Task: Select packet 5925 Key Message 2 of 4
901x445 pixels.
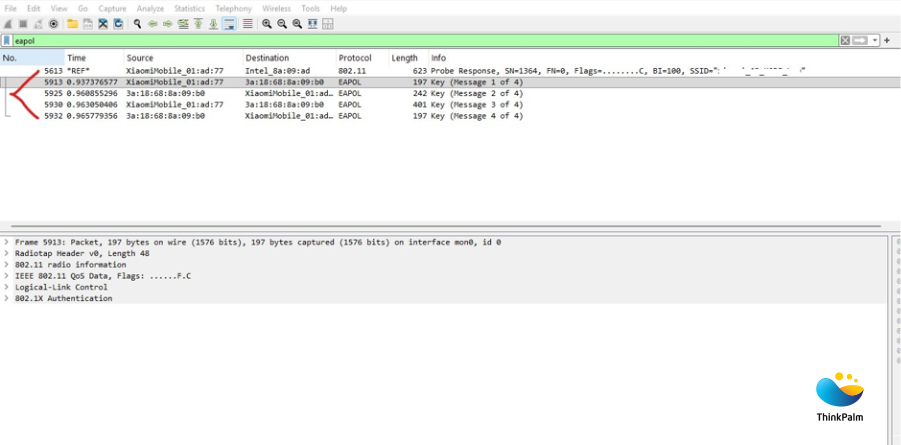Action: click(450, 93)
